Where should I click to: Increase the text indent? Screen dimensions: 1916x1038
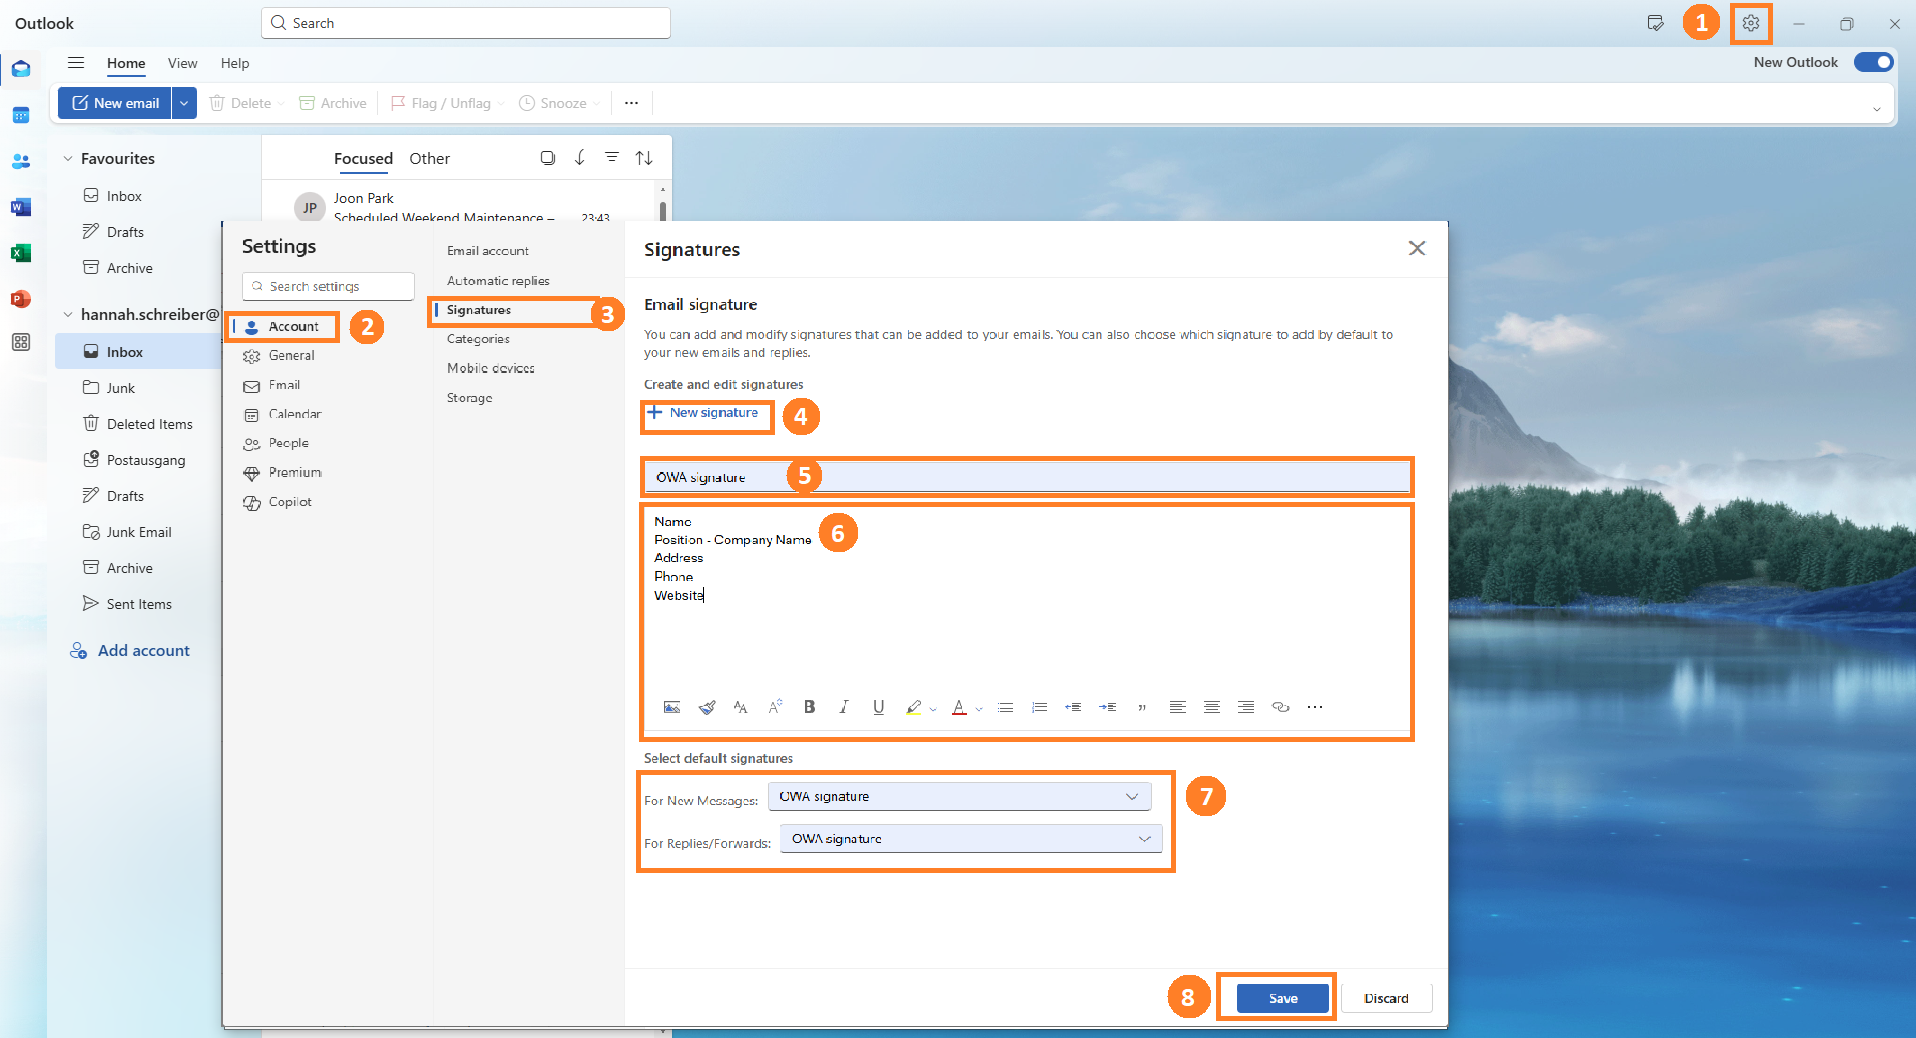(1107, 707)
